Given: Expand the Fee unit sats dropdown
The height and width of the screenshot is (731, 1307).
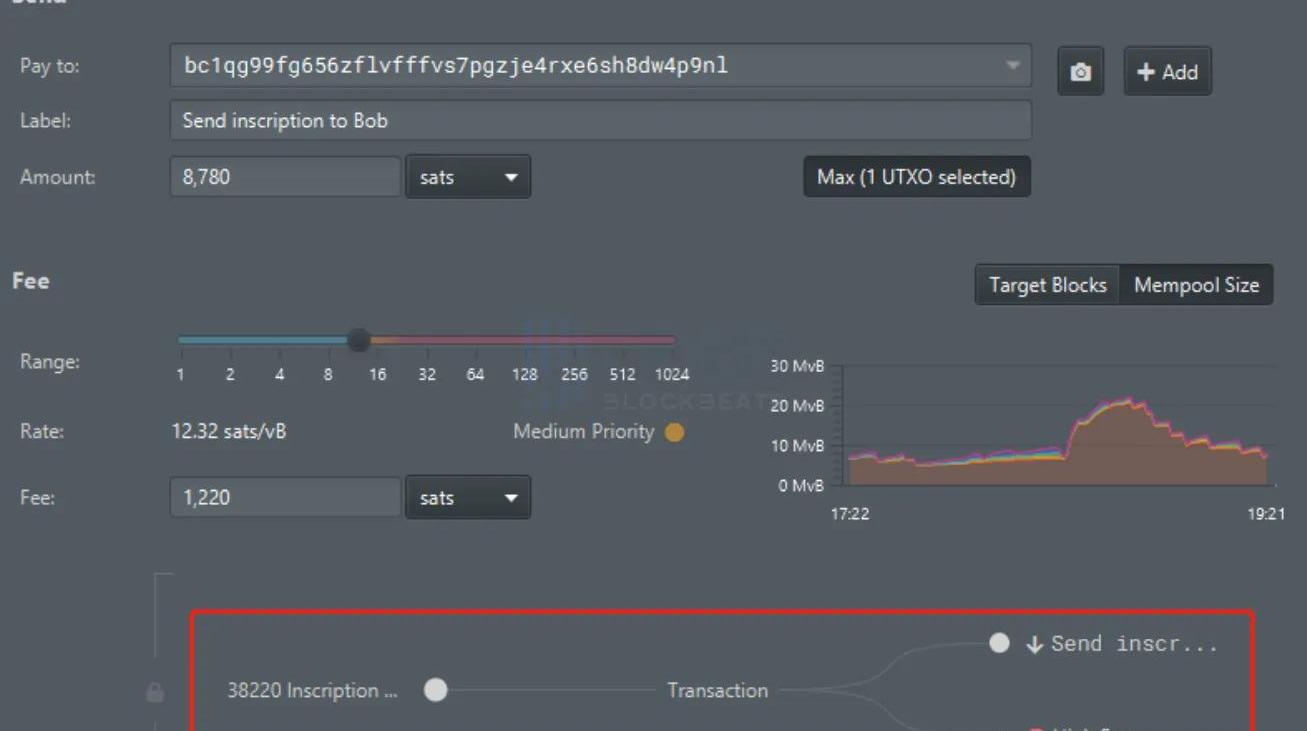Looking at the screenshot, I should [x=467, y=497].
